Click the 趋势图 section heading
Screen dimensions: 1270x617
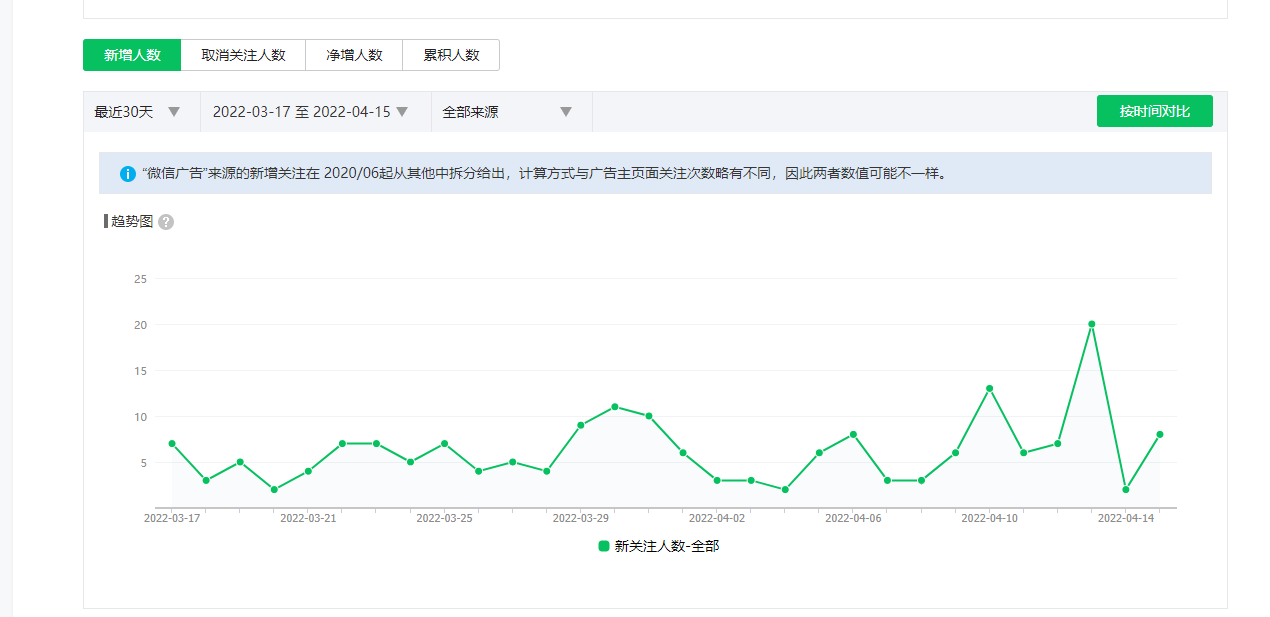point(132,222)
